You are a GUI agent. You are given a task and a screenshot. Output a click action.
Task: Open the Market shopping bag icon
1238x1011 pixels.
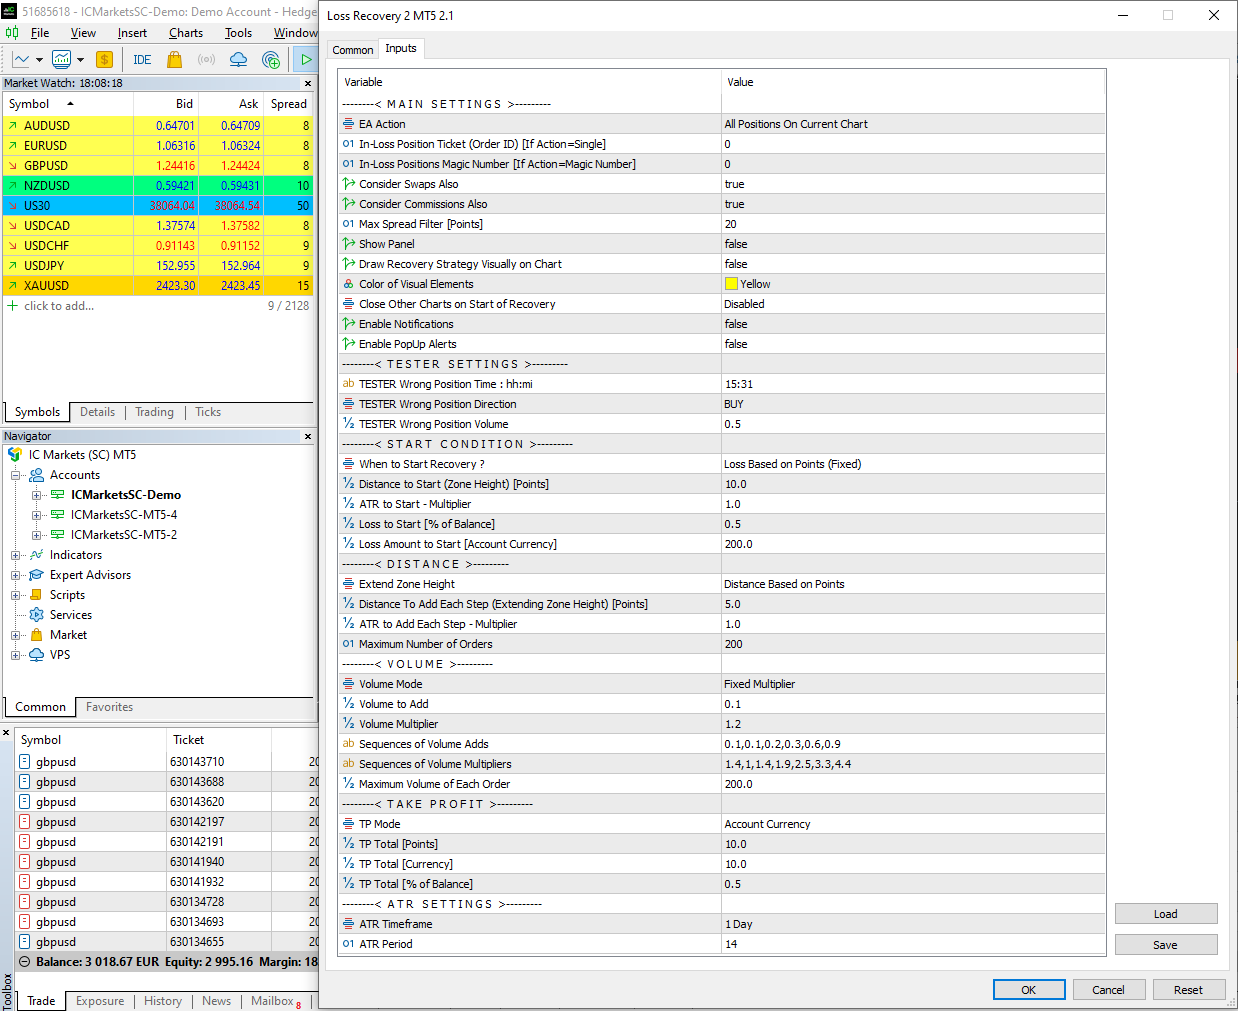tap(174, 59)
